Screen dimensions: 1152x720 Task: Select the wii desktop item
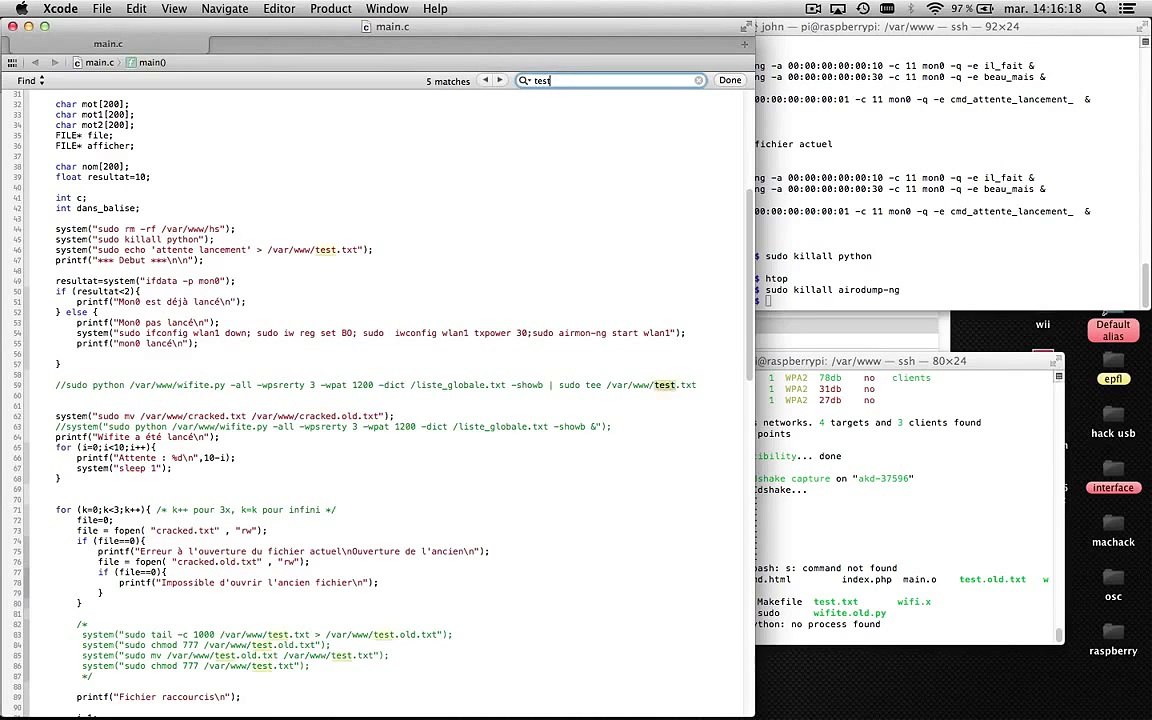(x=1043, y=324)
